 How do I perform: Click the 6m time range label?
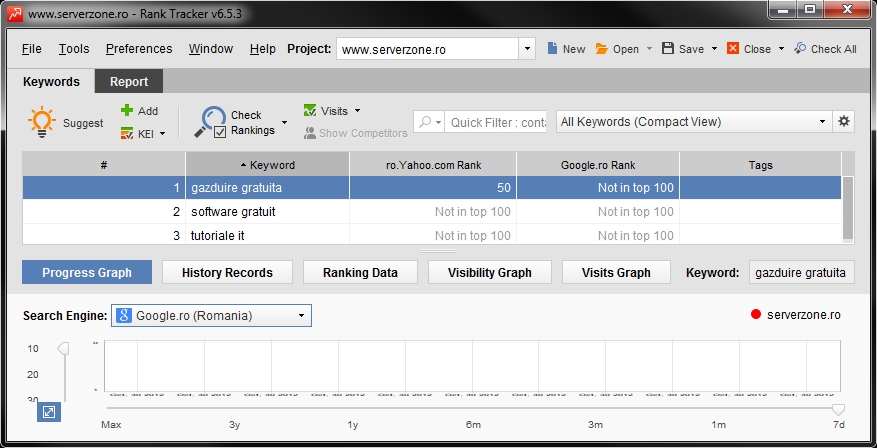[x=473, y=425]
